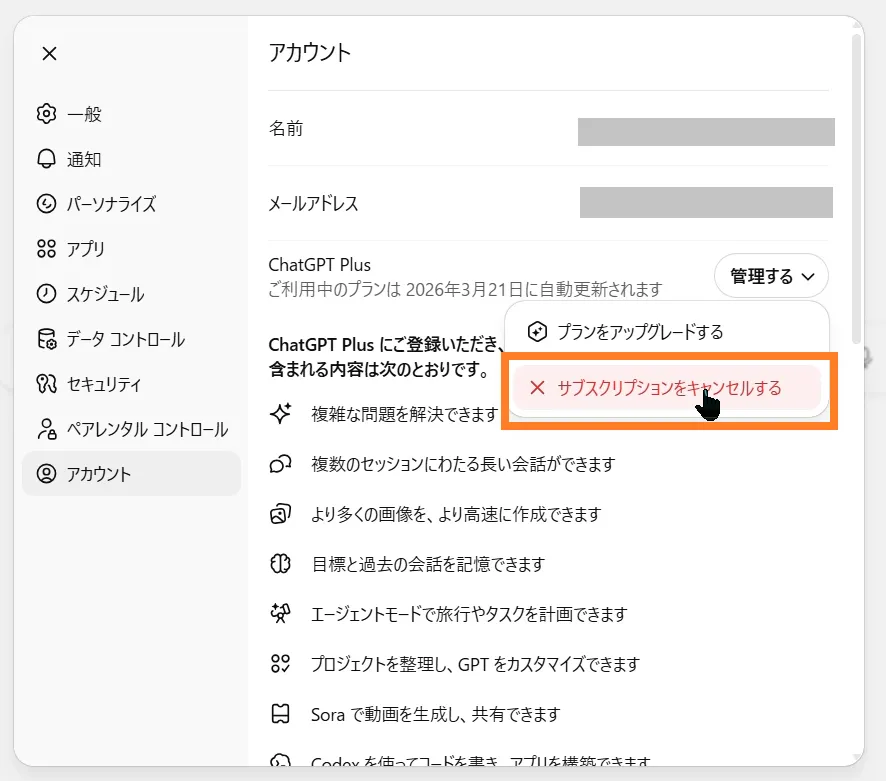Viewport: 886px width, 781px height.
Task: Click the redacted 名前 value field
Action: click(706, 132)
